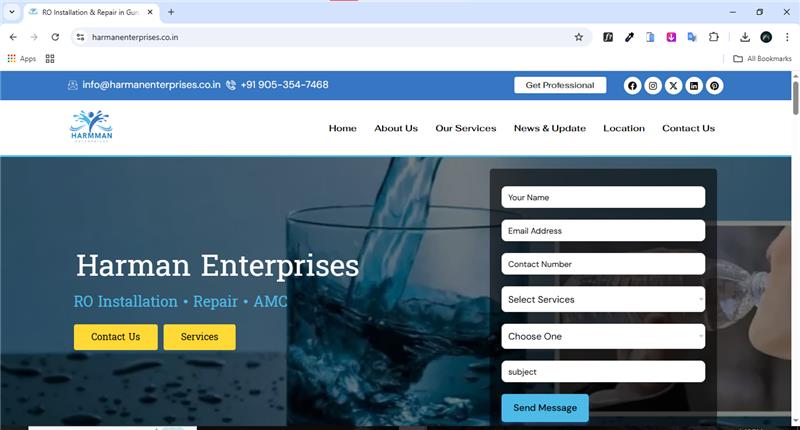The width and height of the screenshot is (800, 430).
Task: Click the Send Message button
Action: pyautogui.click(x=545, y=408)
